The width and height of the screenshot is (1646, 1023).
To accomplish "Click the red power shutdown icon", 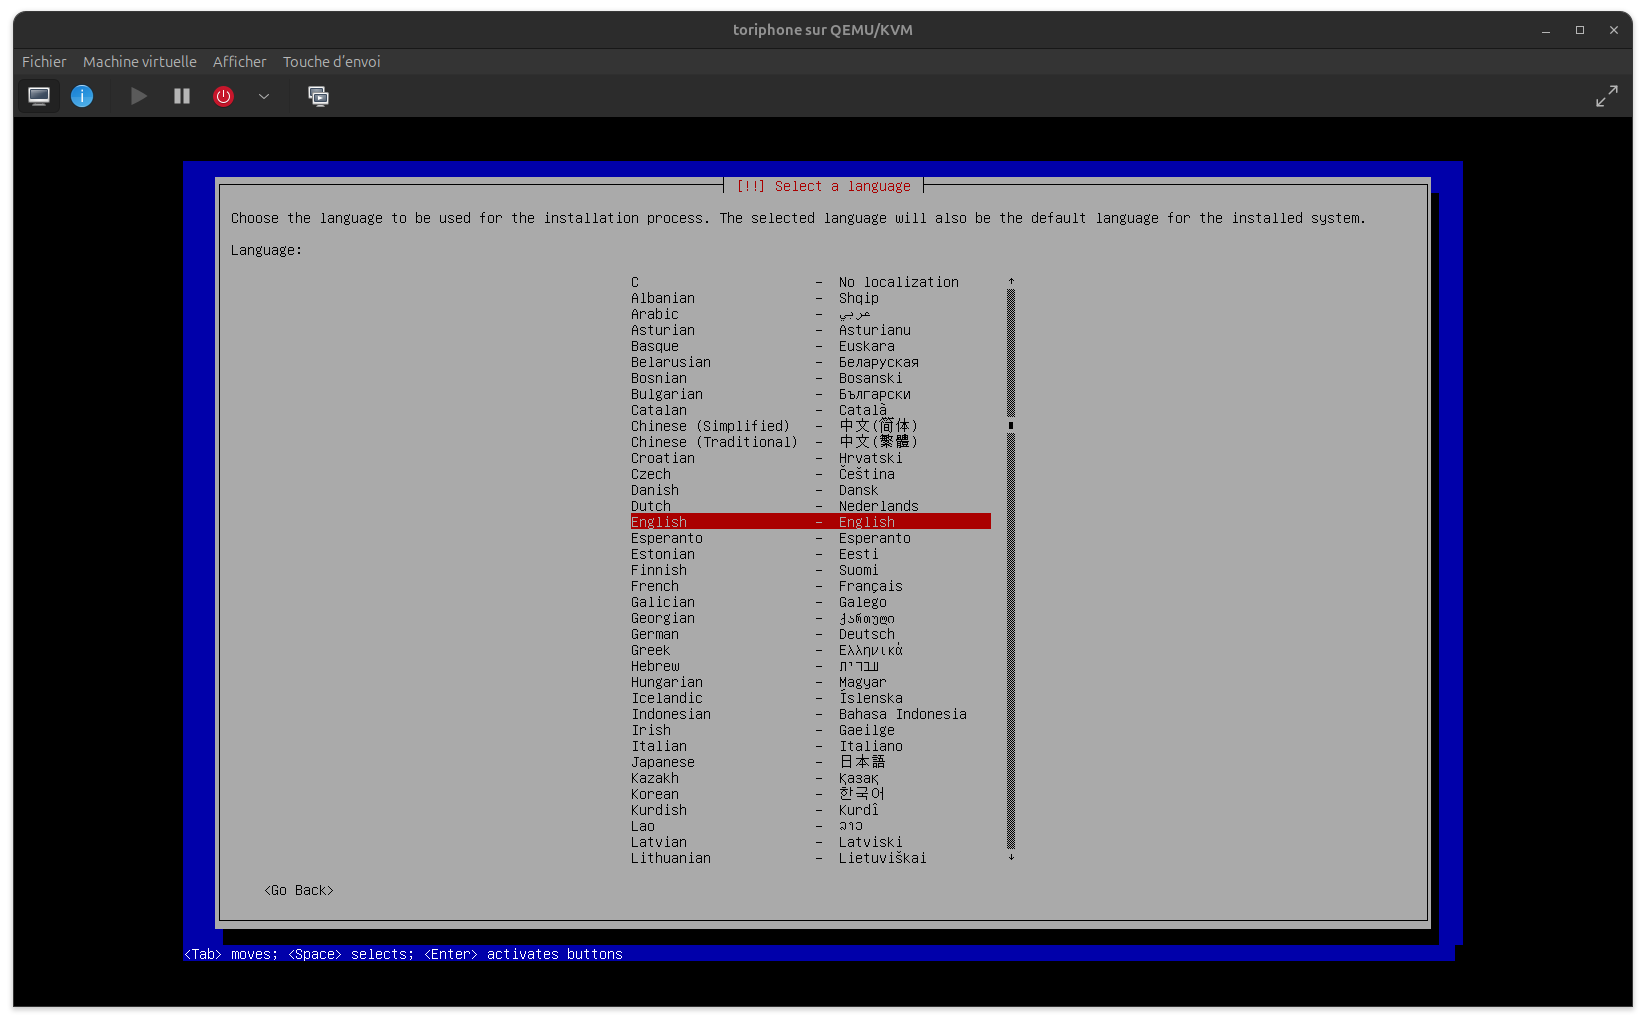I will click(x=223, y=96).
